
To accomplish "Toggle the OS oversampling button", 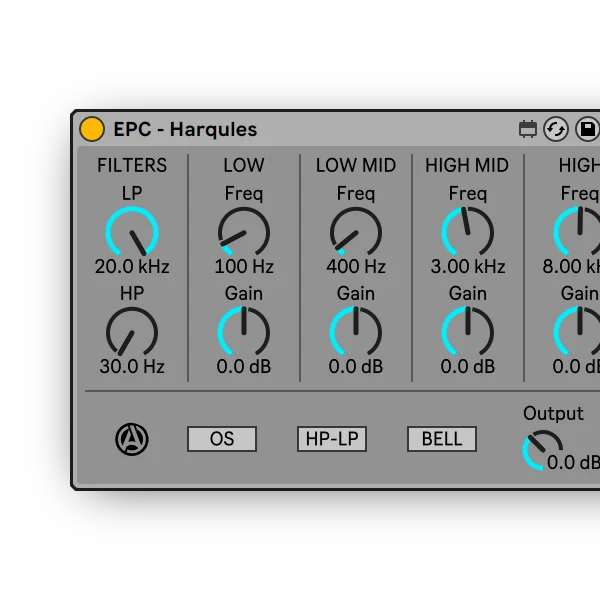I will click(x=222, y=439).
